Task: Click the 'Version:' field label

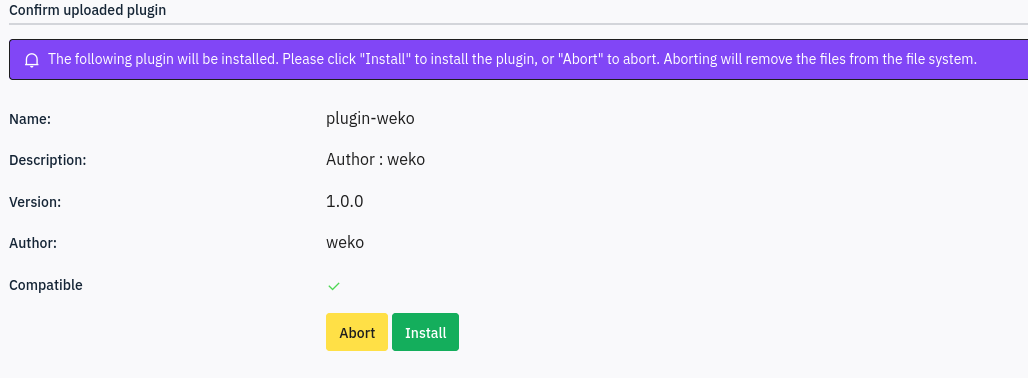Action: pos(35,202)
